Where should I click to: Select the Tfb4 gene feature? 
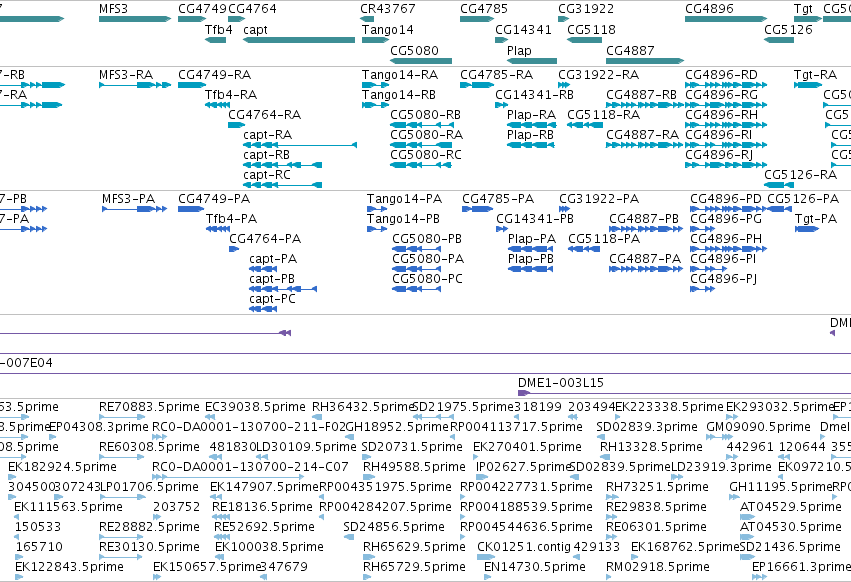[215, 40]
